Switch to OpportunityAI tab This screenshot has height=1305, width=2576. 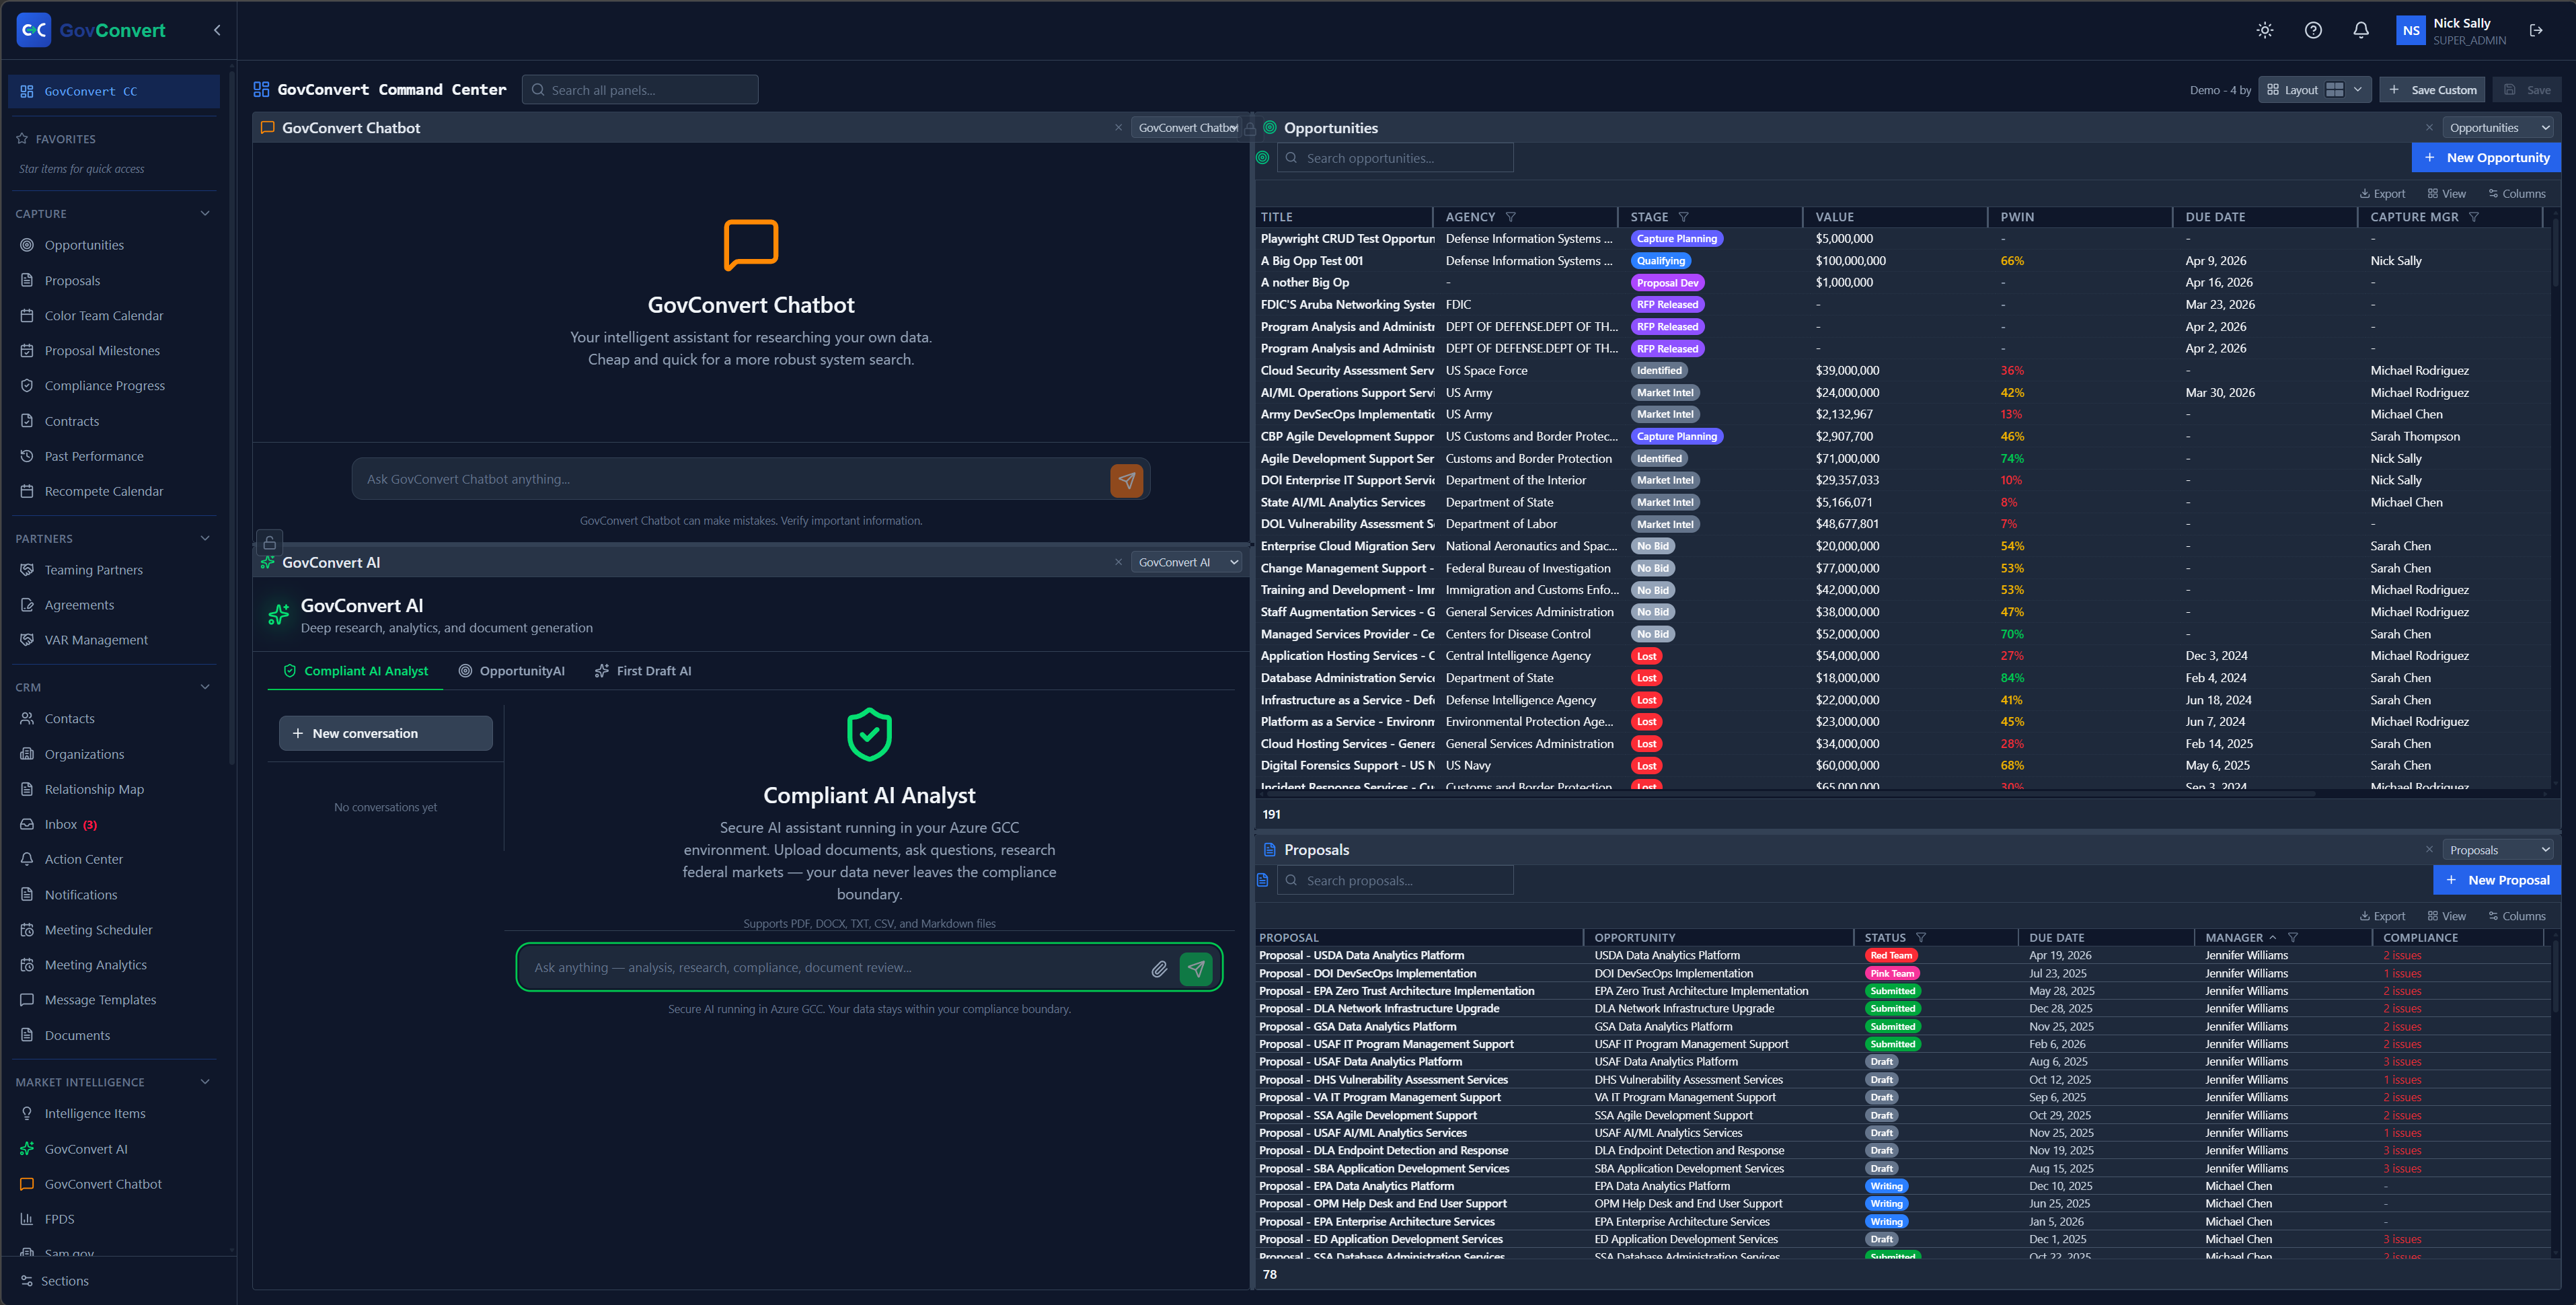tap(511, 671)
